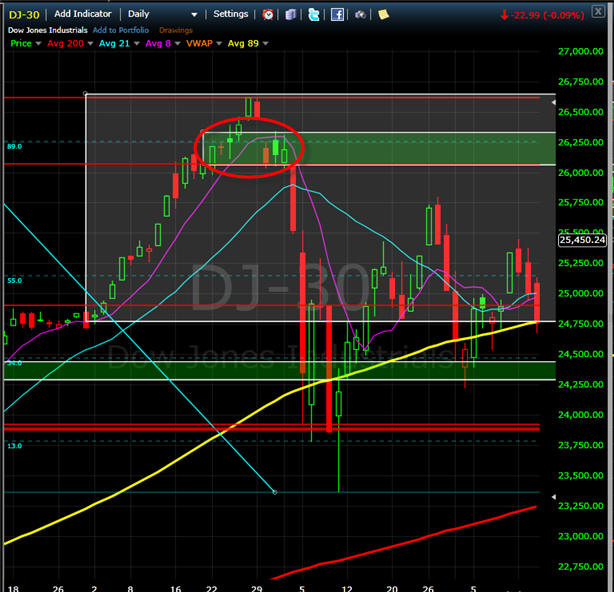Click the Add to Portfolio link
This screenshot has height=592, width=614.
coord(121,30)
